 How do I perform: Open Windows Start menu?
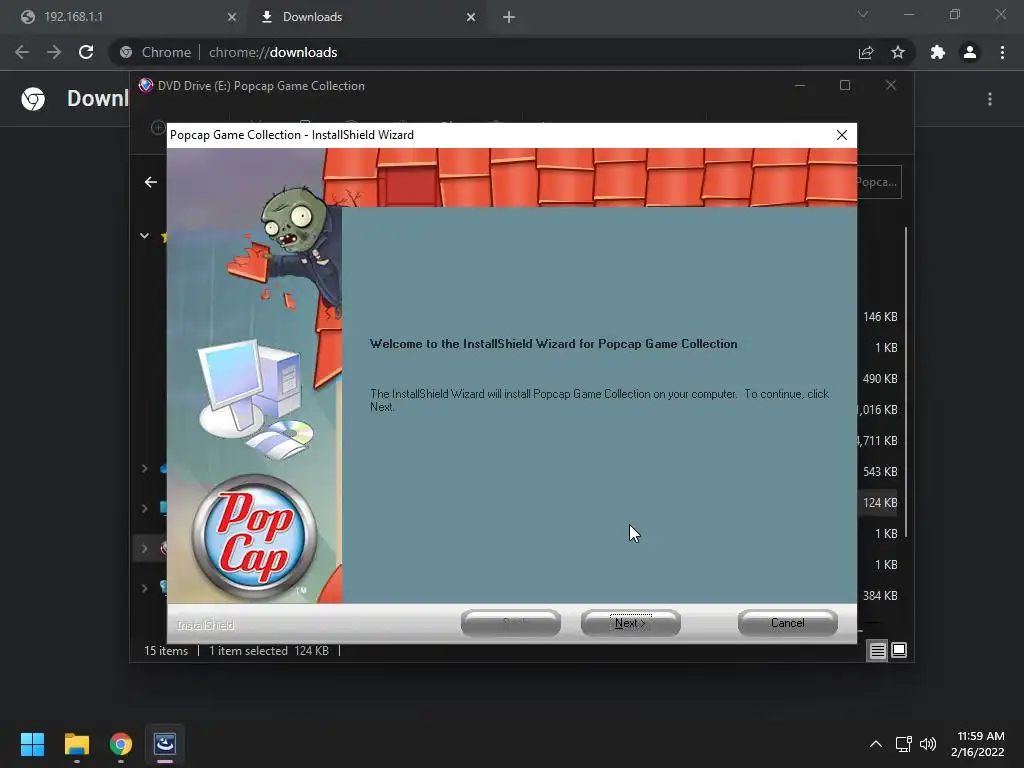(32, 744)
